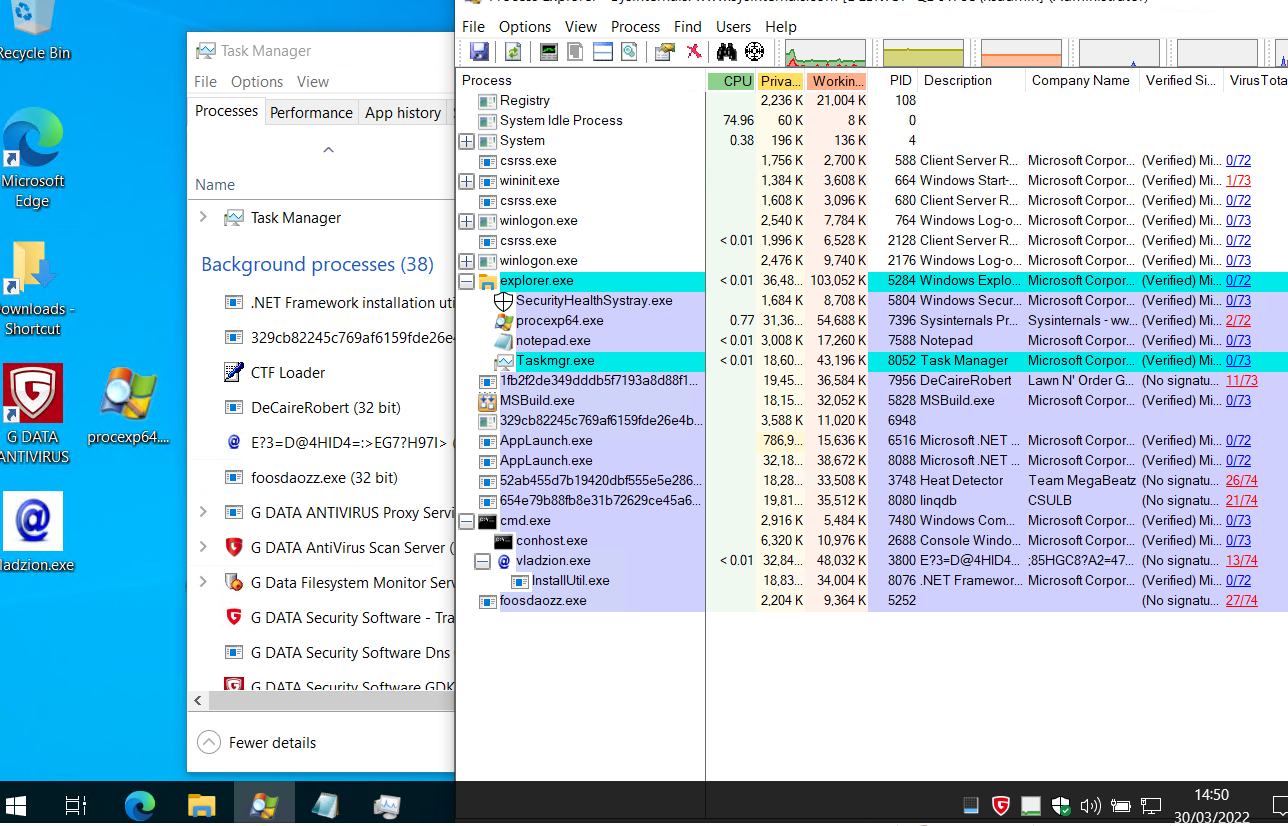This screenshot has height=826, width=1288.
Task: Open System Information from the toolbar
Action: (x=549, y=52)
